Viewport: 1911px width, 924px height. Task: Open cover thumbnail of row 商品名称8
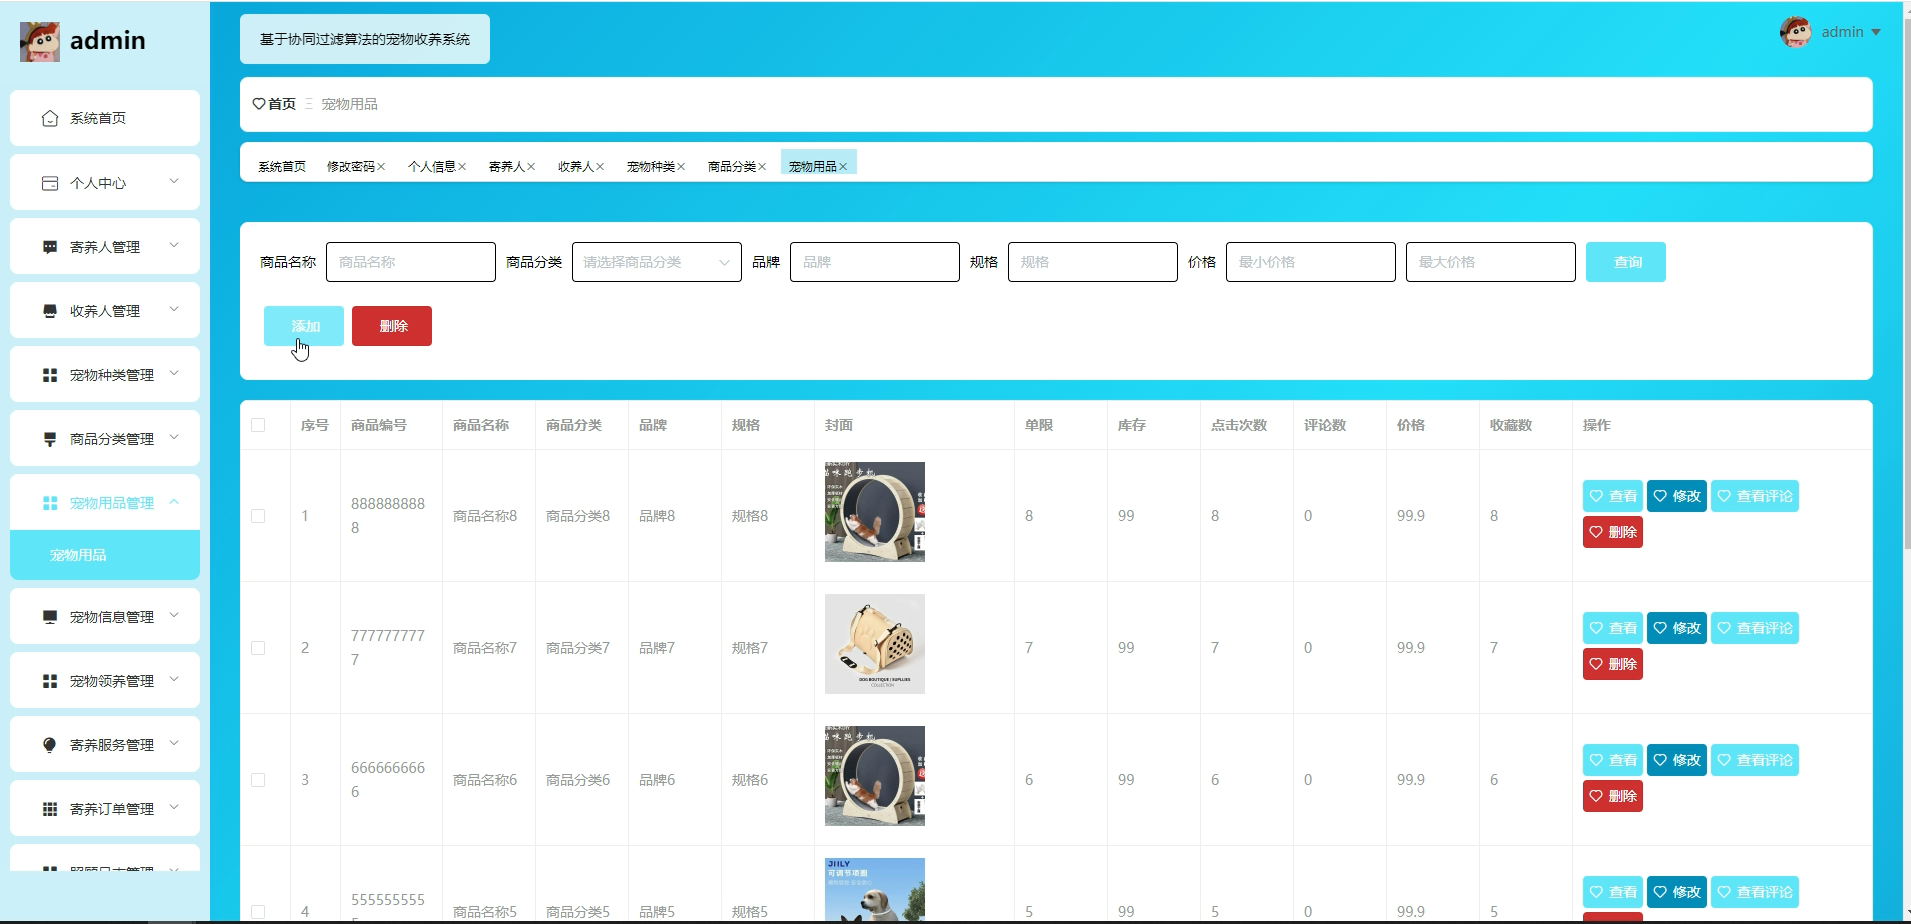tap(875, 512)
